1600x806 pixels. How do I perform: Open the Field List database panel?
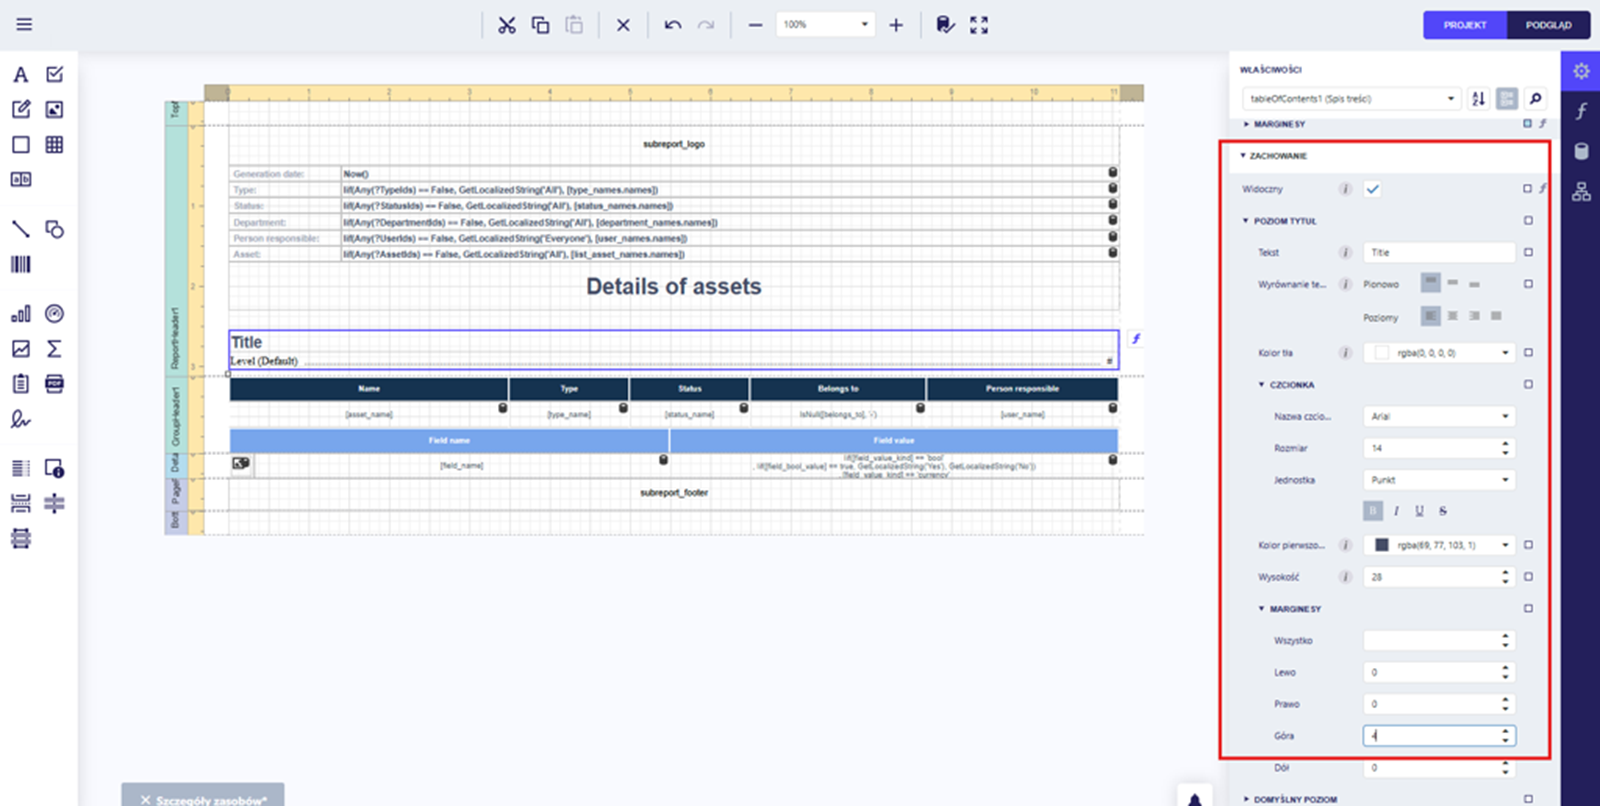pyautogui.click(x=1581, y=151)
